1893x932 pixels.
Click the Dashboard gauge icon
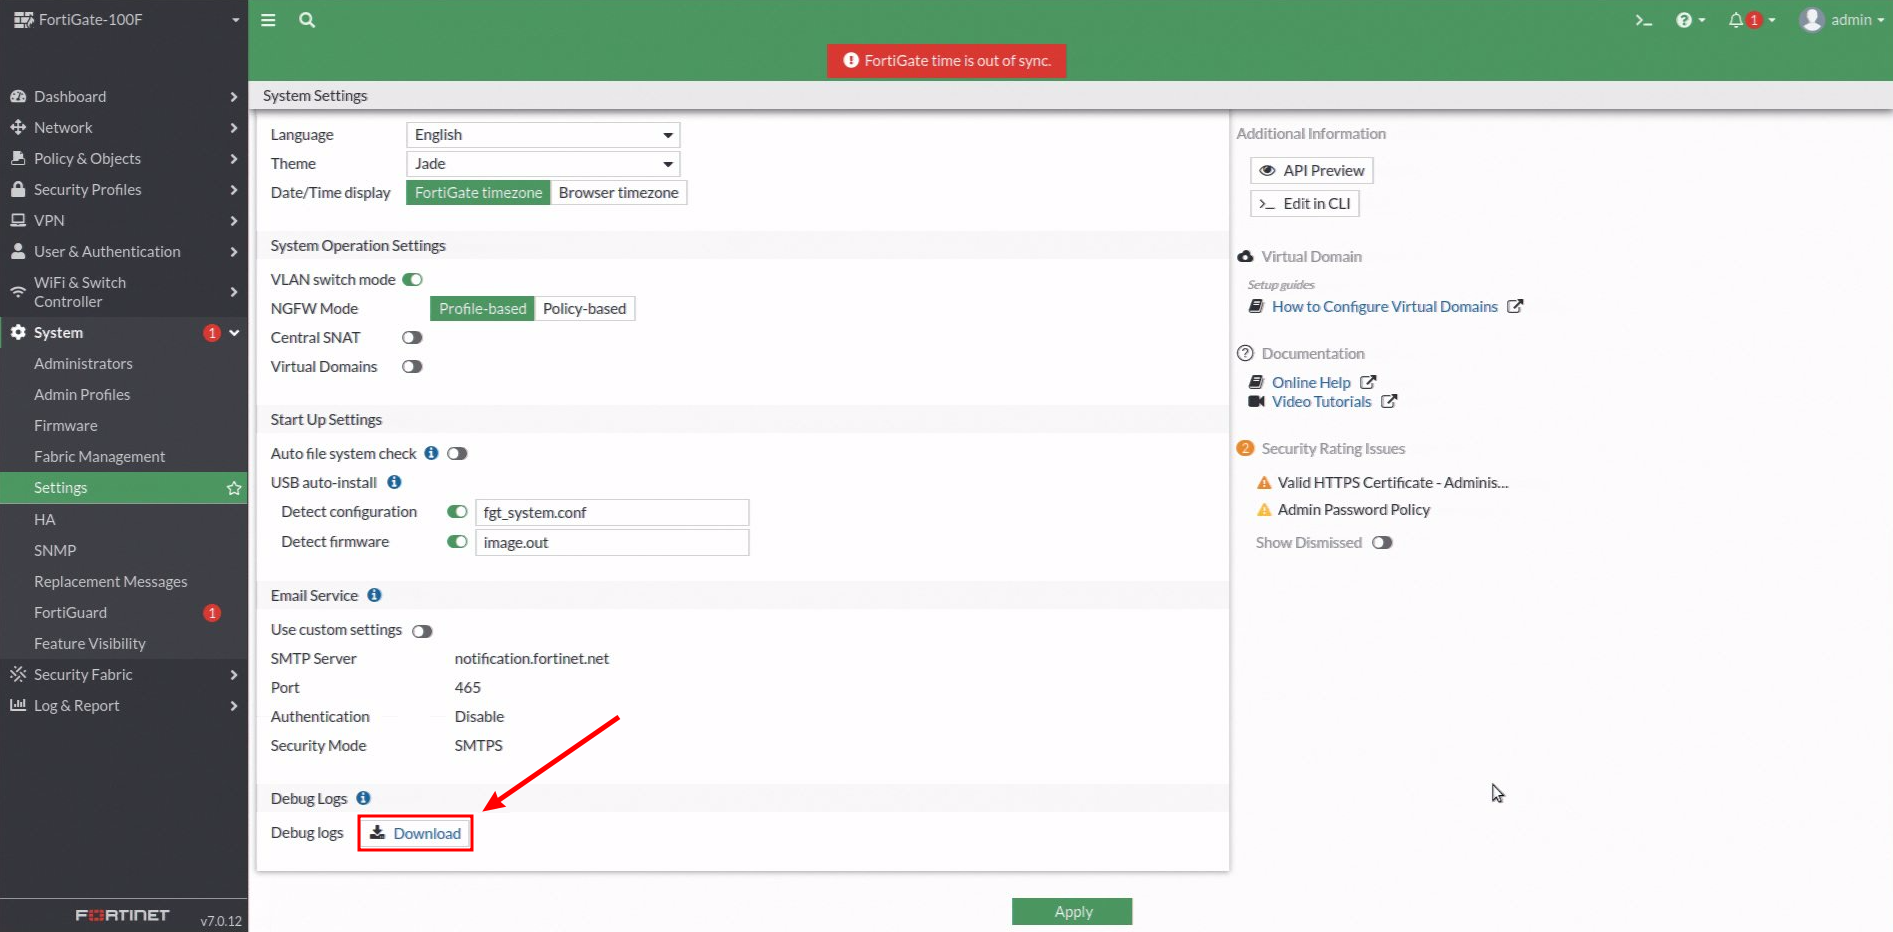click(x=18, y=97)
